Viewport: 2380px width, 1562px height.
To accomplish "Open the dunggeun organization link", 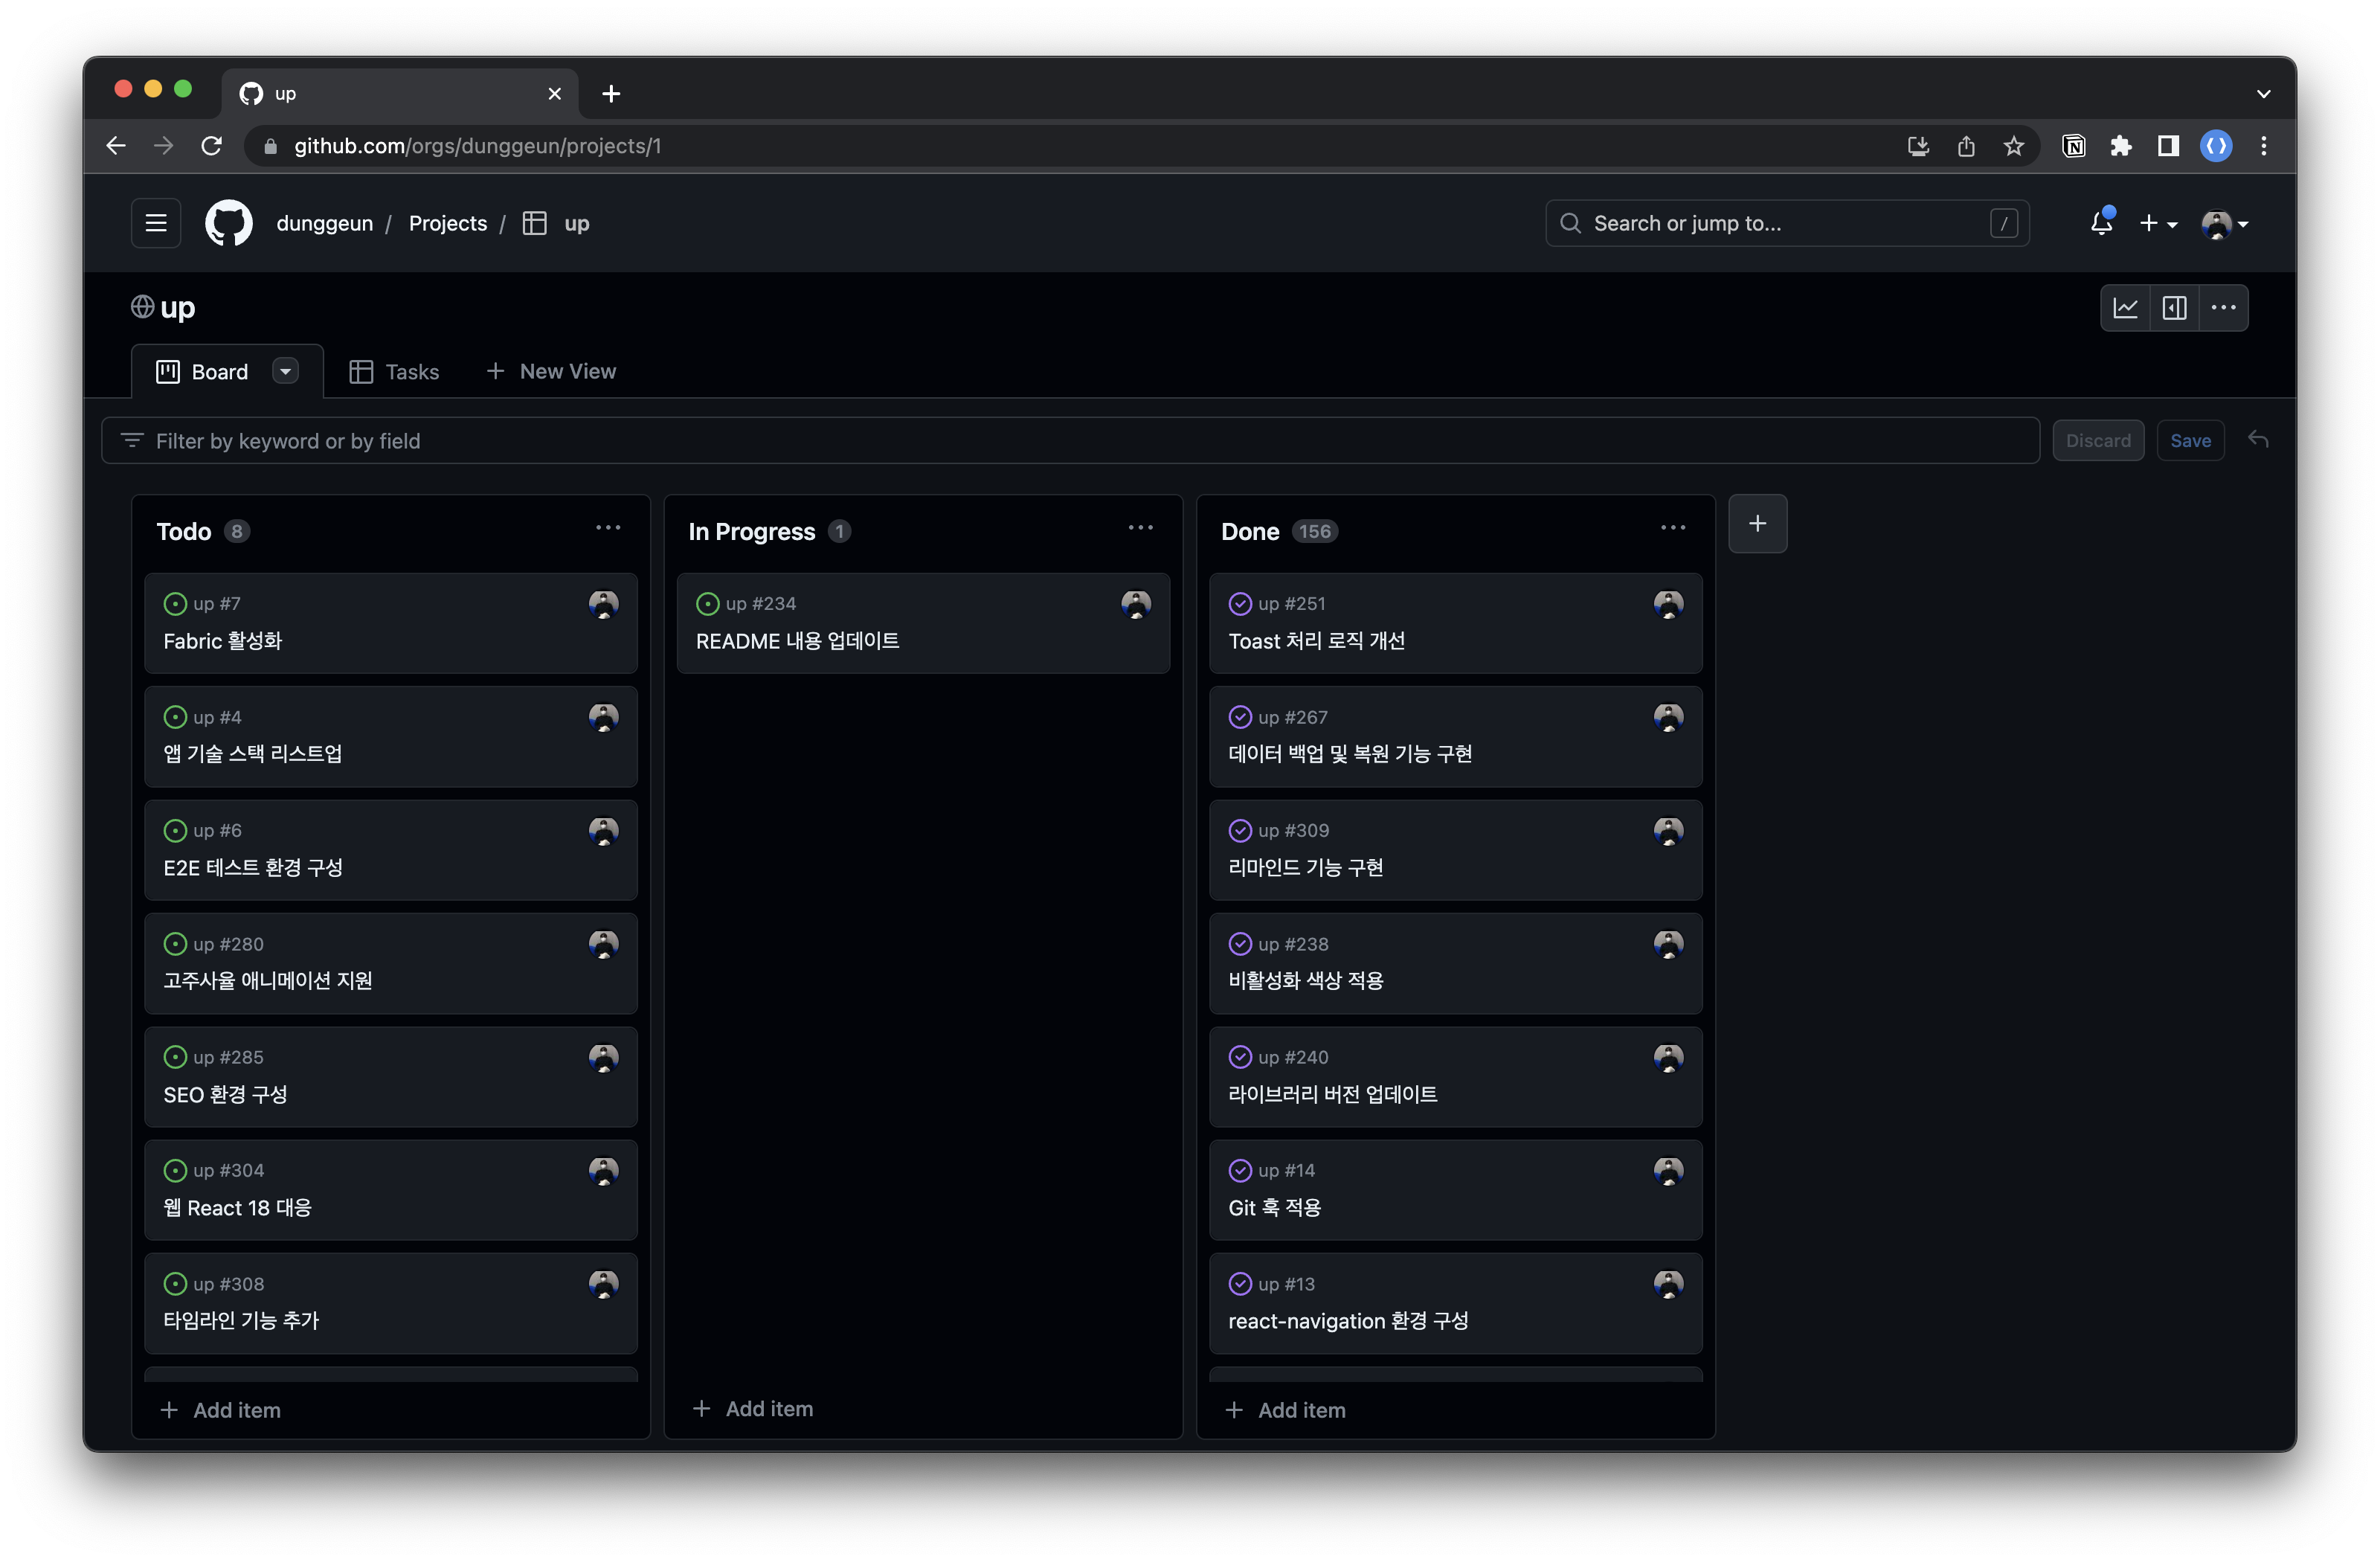I will point(324,223).
